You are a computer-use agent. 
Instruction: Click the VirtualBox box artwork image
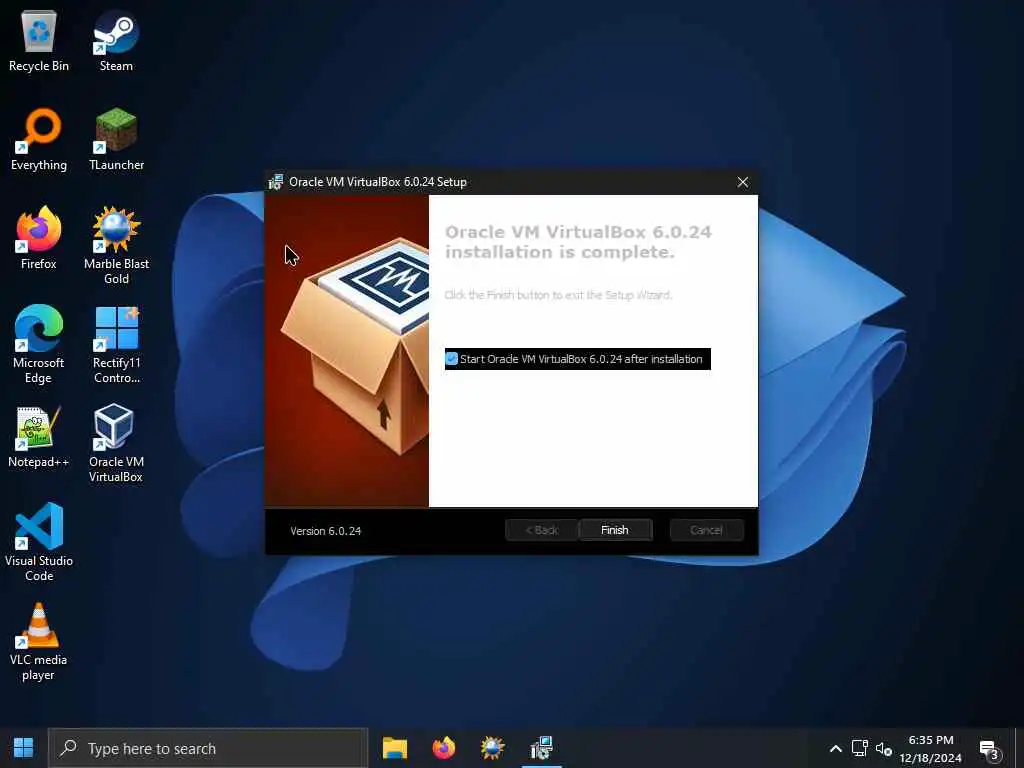pyautogui.click(x=347, y=351)
